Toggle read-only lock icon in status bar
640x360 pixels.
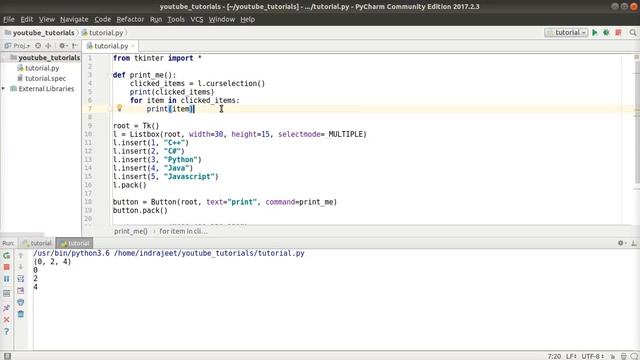[613, 356]
